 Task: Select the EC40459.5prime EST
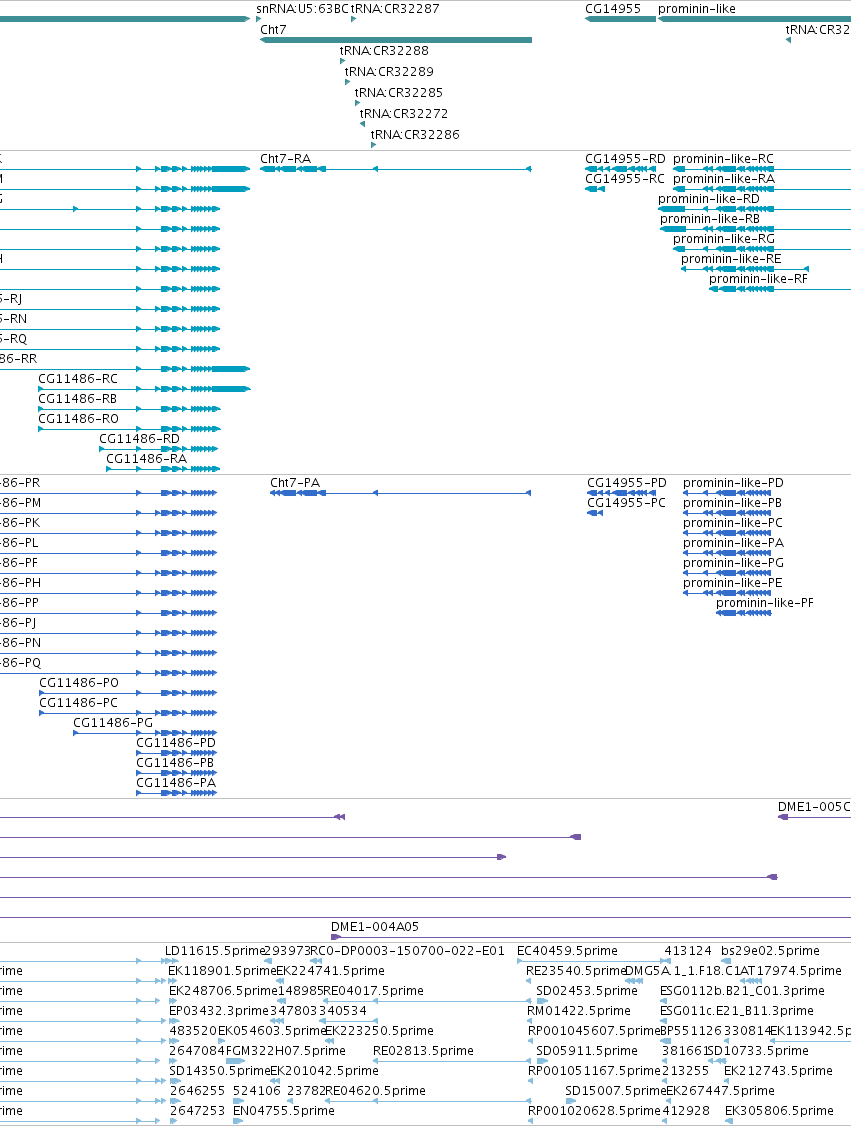coord(593,962)
